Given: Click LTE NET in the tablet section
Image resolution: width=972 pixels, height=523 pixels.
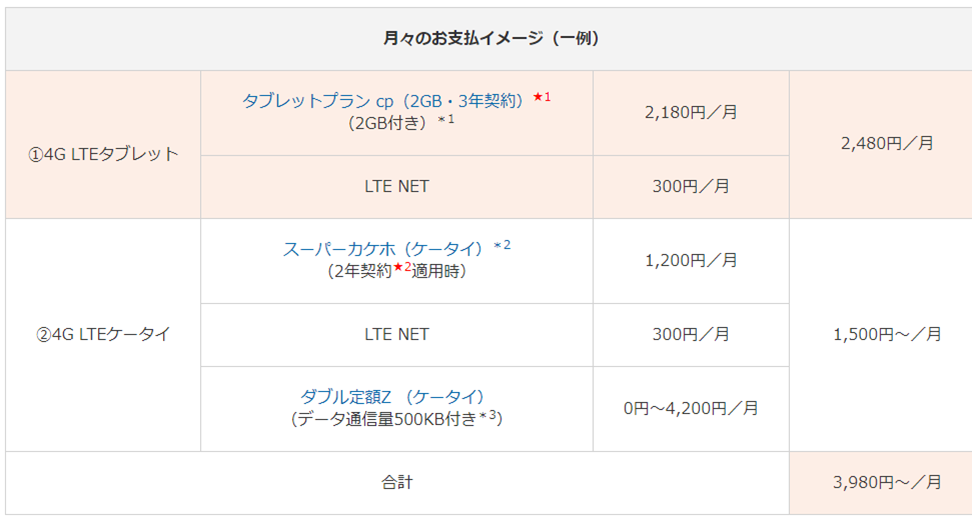Looking at the screenshot, I should [x=397, y=186].
